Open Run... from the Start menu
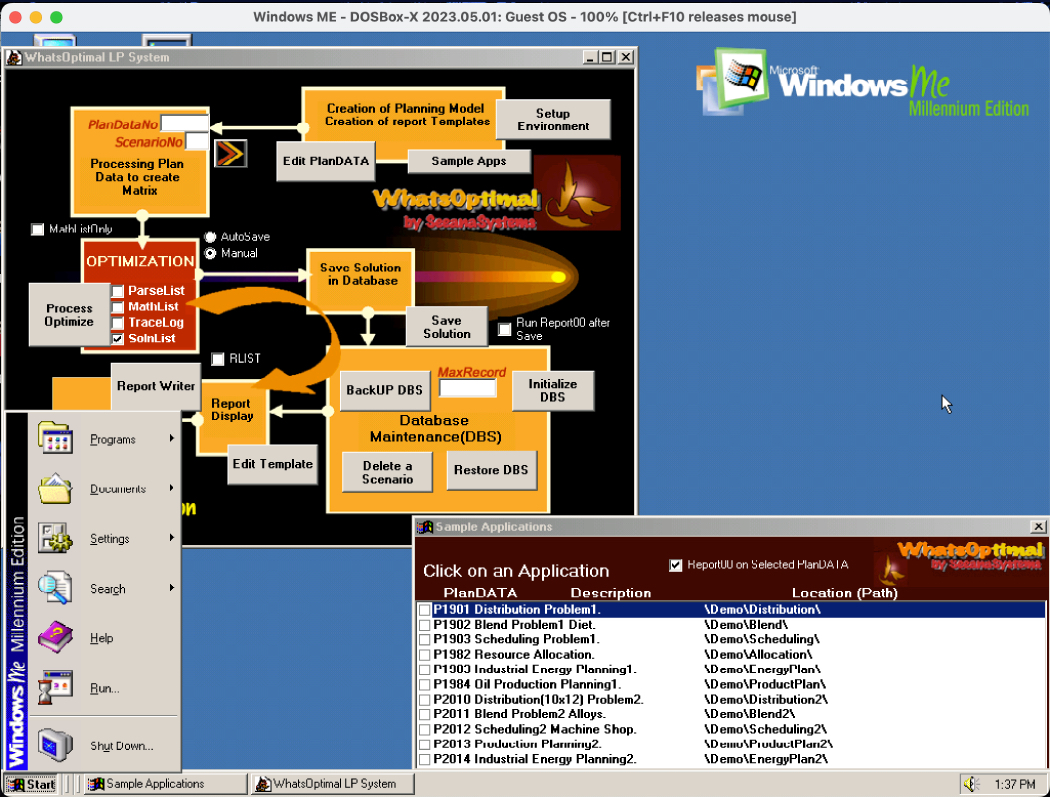This screenshot has height=797, width=1050. coord(104,688)
